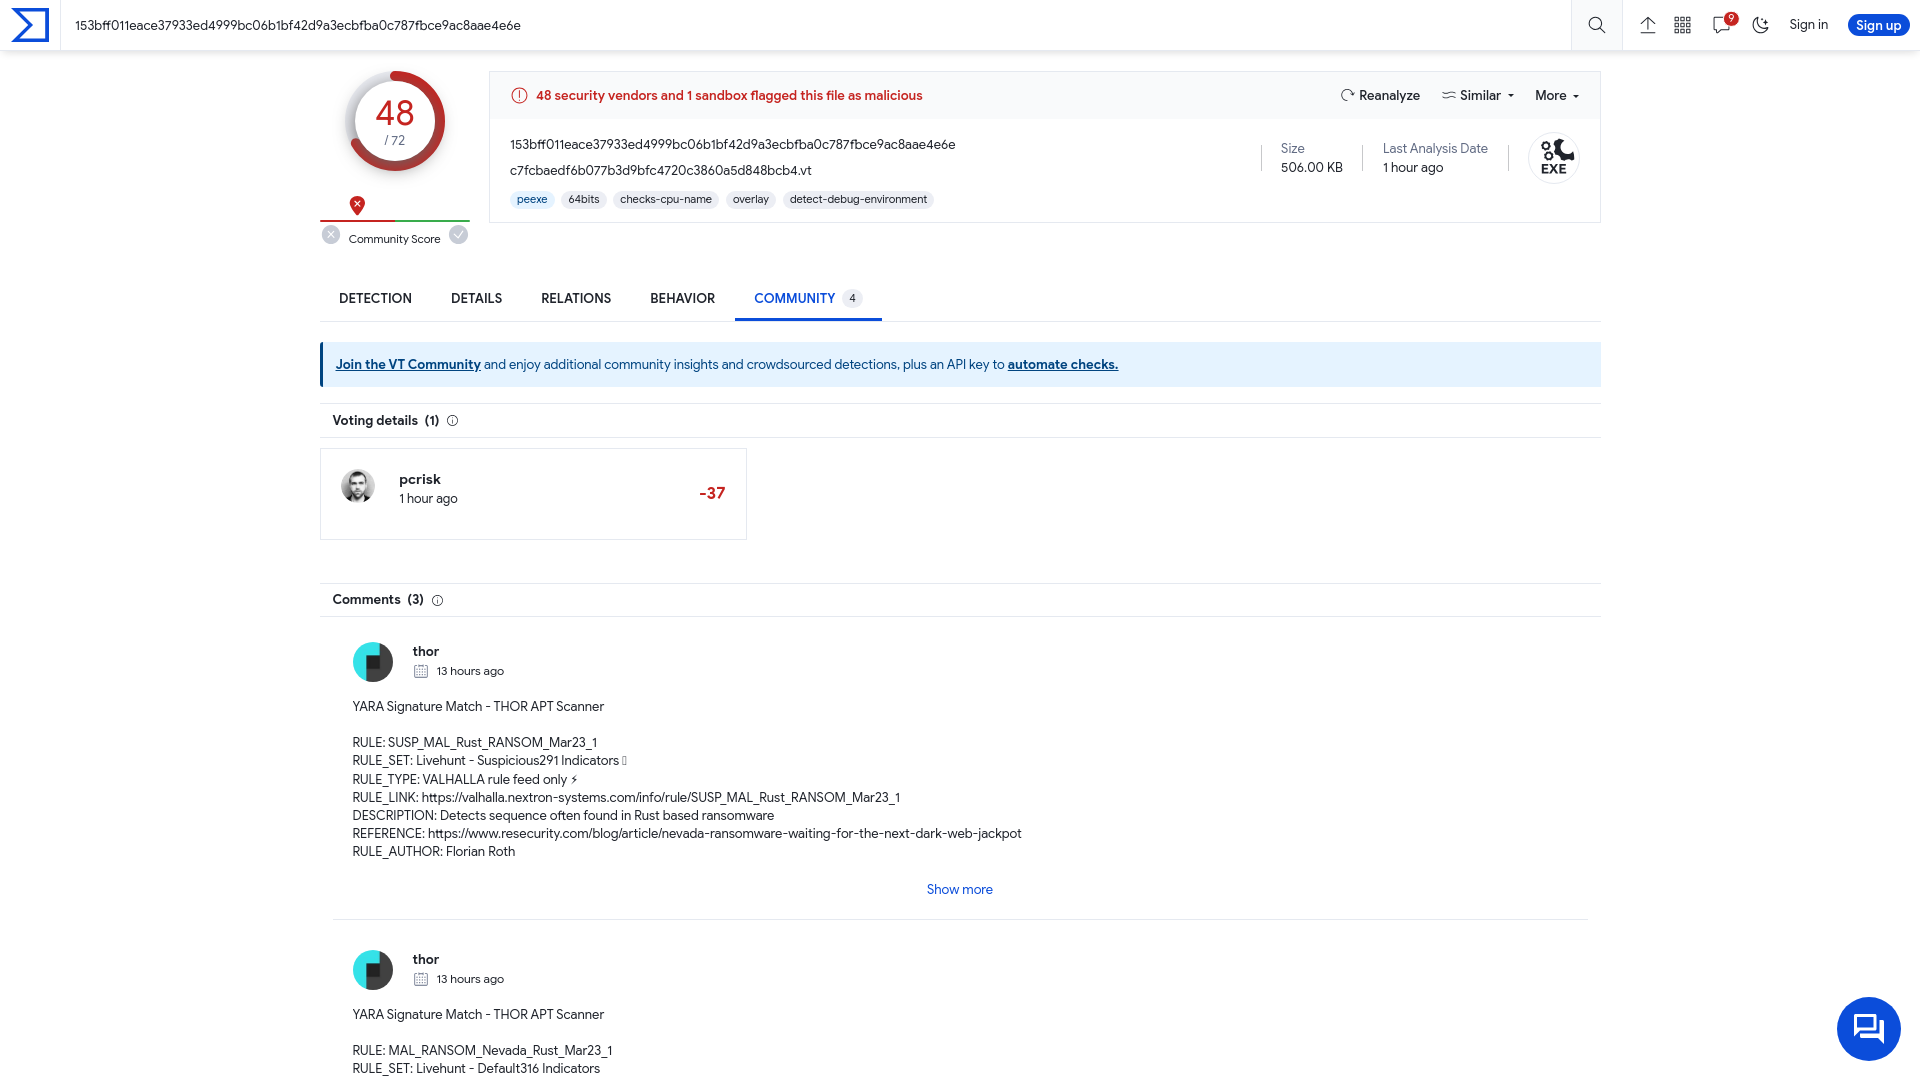Switch to the DETECTION tab
This screenshot has height=1080, width=1920.
tap(375, 299)
